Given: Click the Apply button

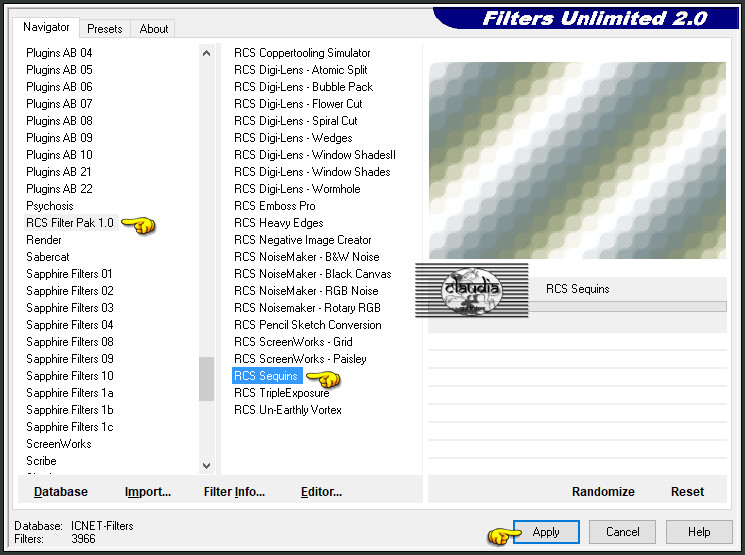Looking at the screenshot, I should (546, 532).
